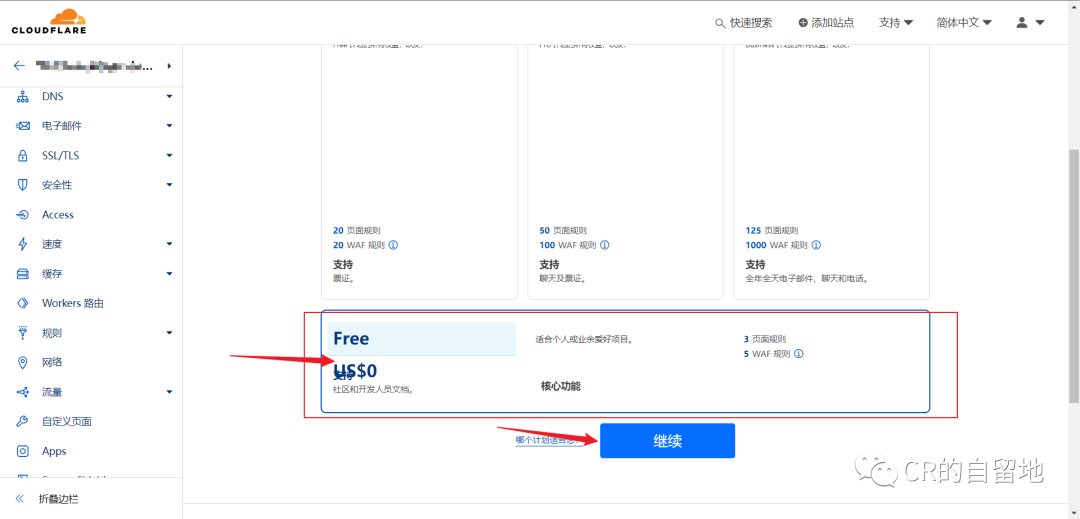Click the SSL/TLS lock icon

pos(23,156)
